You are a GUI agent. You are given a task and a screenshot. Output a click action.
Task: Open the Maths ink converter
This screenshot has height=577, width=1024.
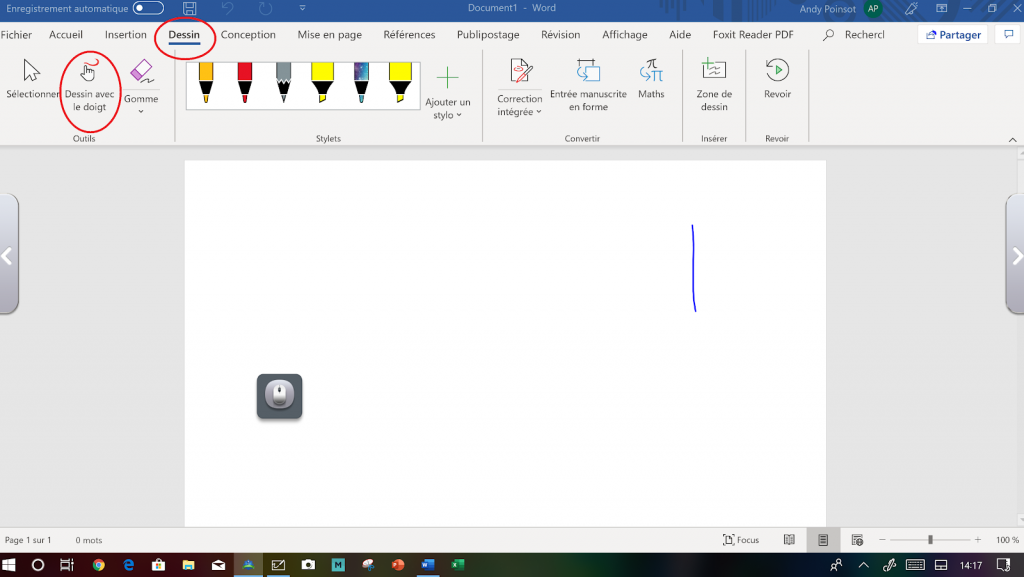[651, 78]
